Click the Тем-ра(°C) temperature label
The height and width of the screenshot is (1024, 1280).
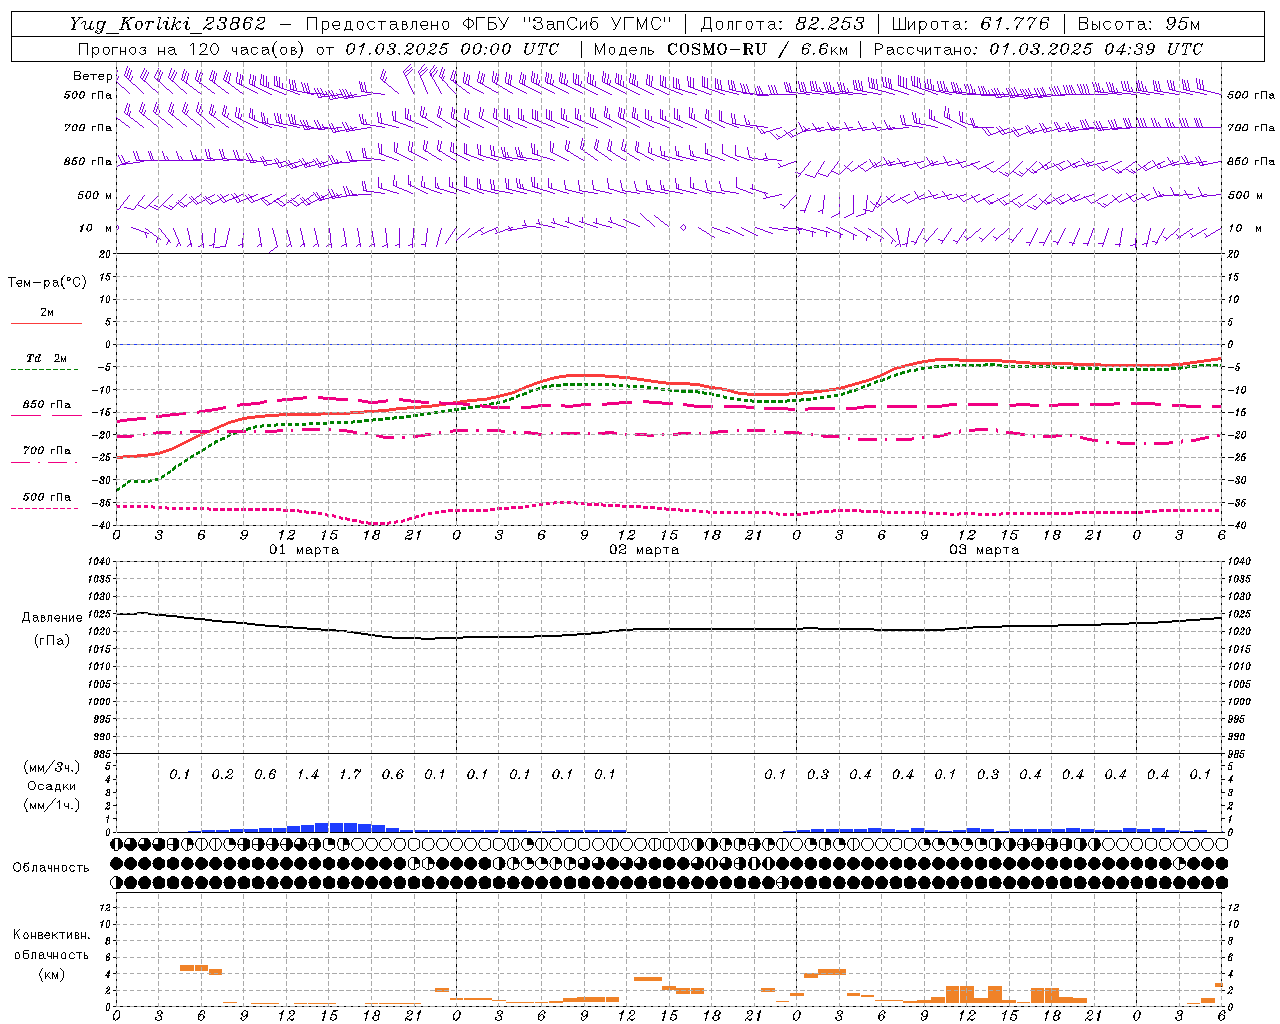[x=47, y=282]
